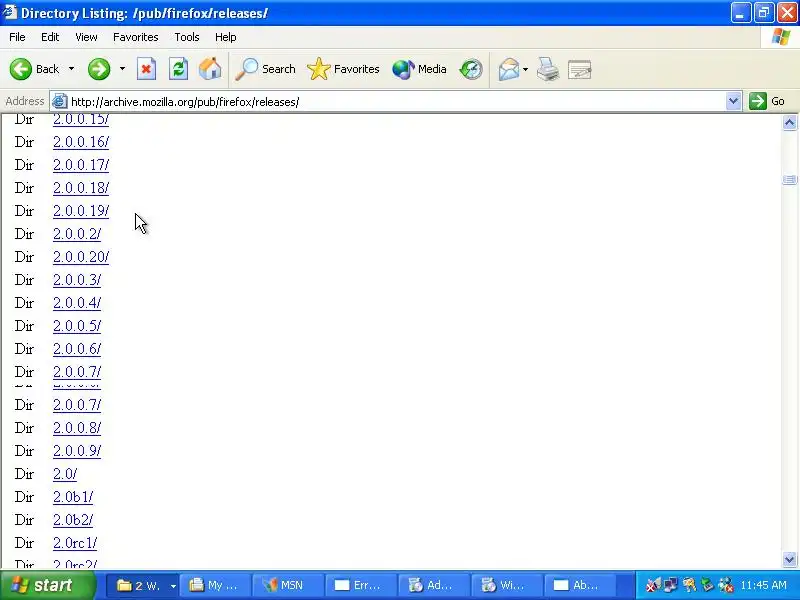
Task: Open the Edit menu
Action: coord(50,37)
